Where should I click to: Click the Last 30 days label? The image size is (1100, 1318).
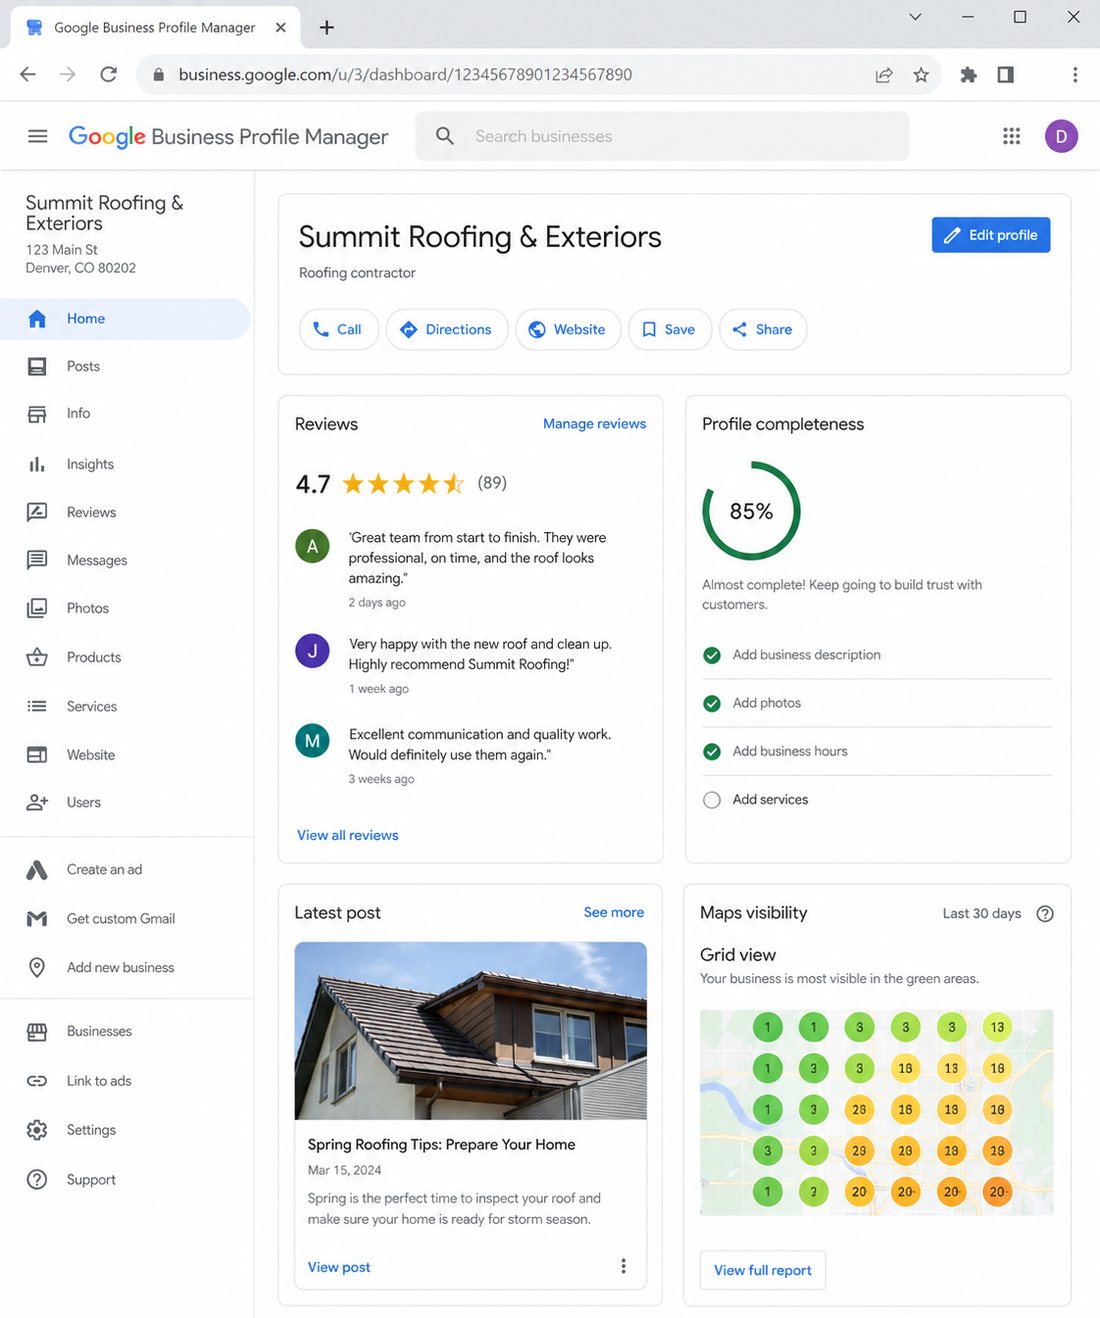pos(982,913)
